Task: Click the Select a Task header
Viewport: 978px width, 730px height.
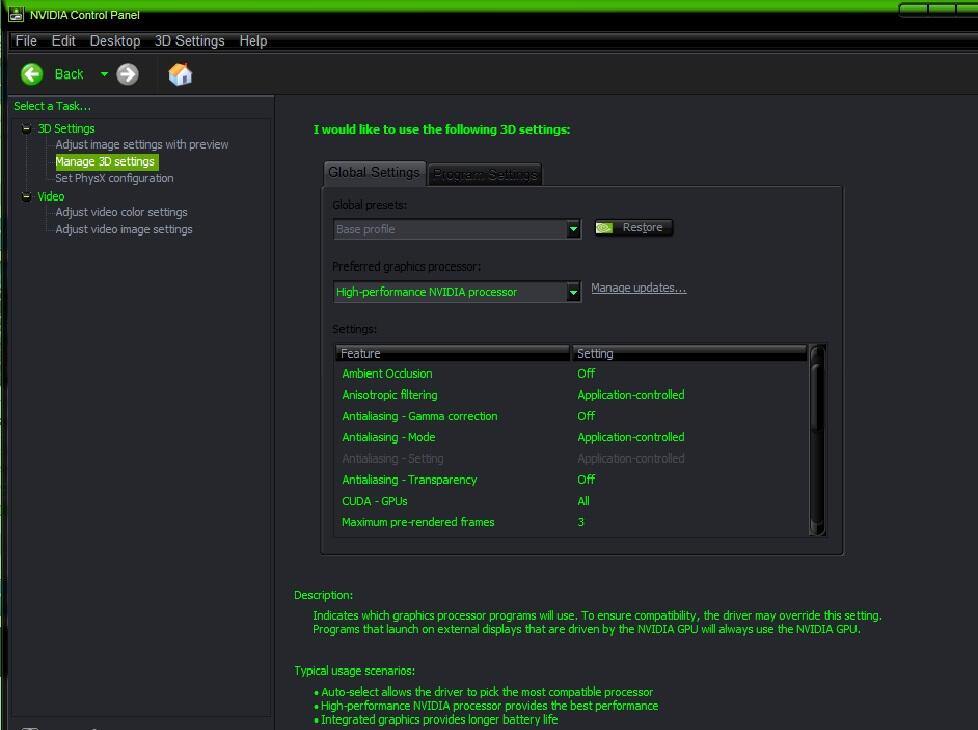Action: [x=52, y=106]
